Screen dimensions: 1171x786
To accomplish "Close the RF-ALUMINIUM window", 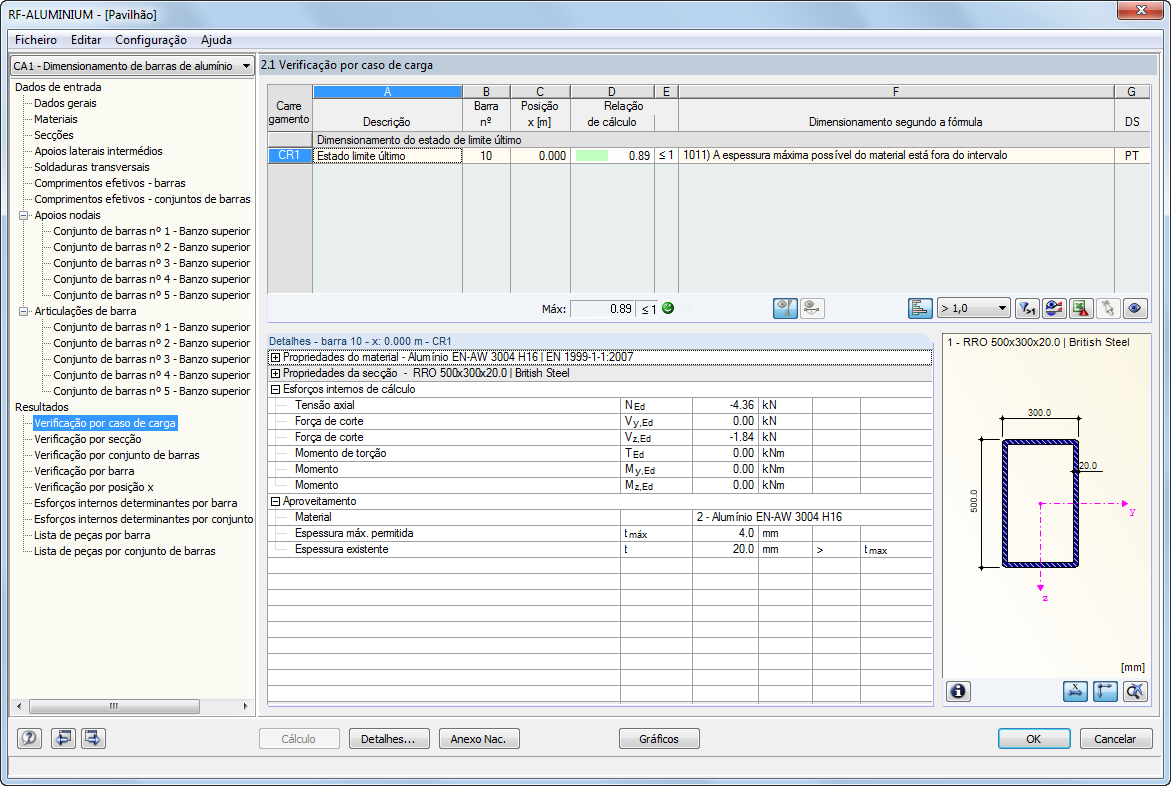I will [1140, 10].
